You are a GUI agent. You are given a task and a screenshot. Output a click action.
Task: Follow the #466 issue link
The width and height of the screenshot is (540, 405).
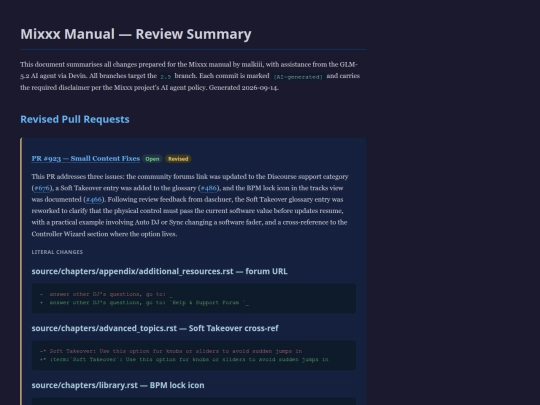94,199
